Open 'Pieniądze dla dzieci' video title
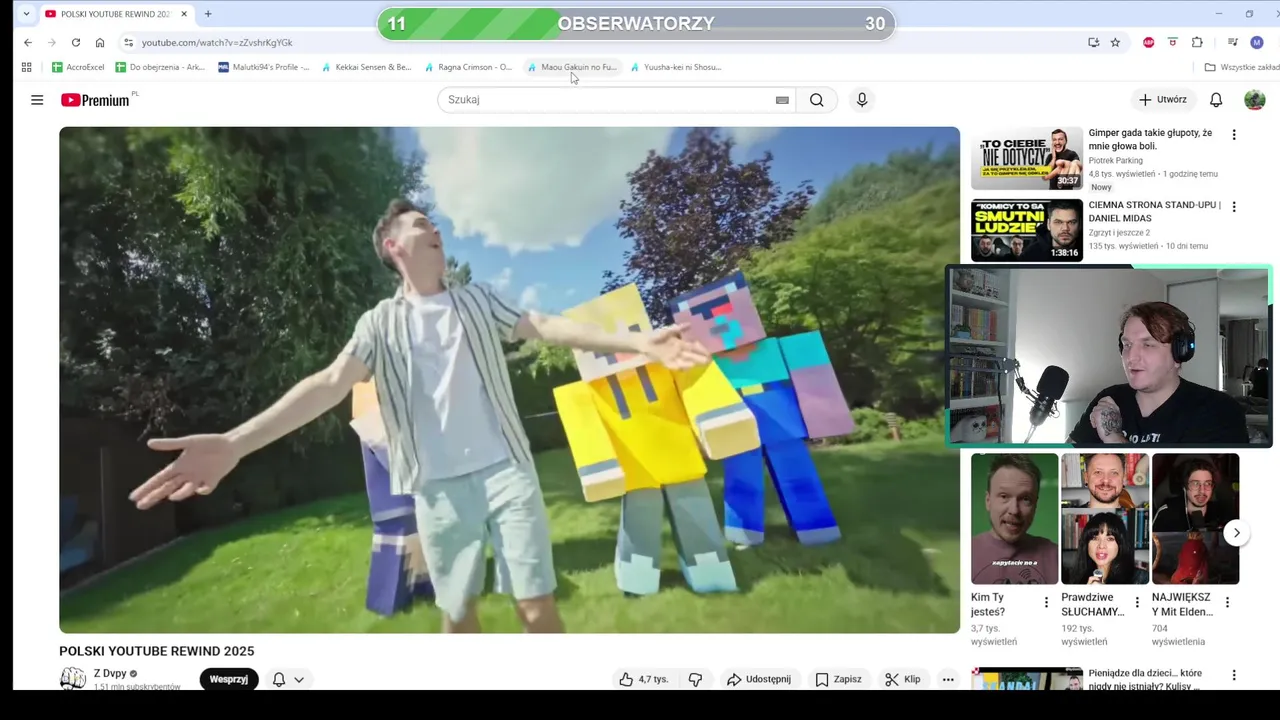 [1145, 679]
